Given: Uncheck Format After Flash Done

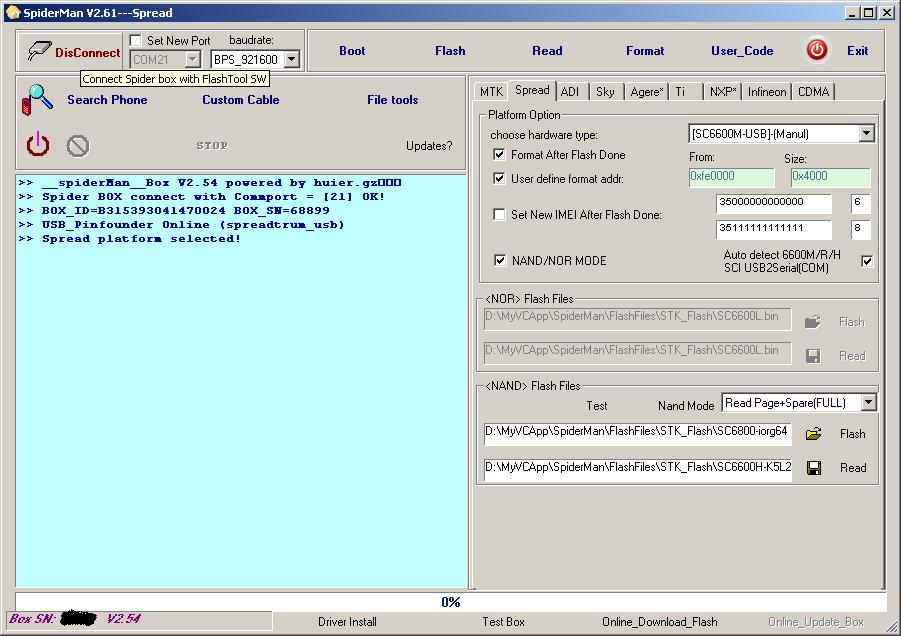Looking at the screenshot, I should [x=499, y=155].
